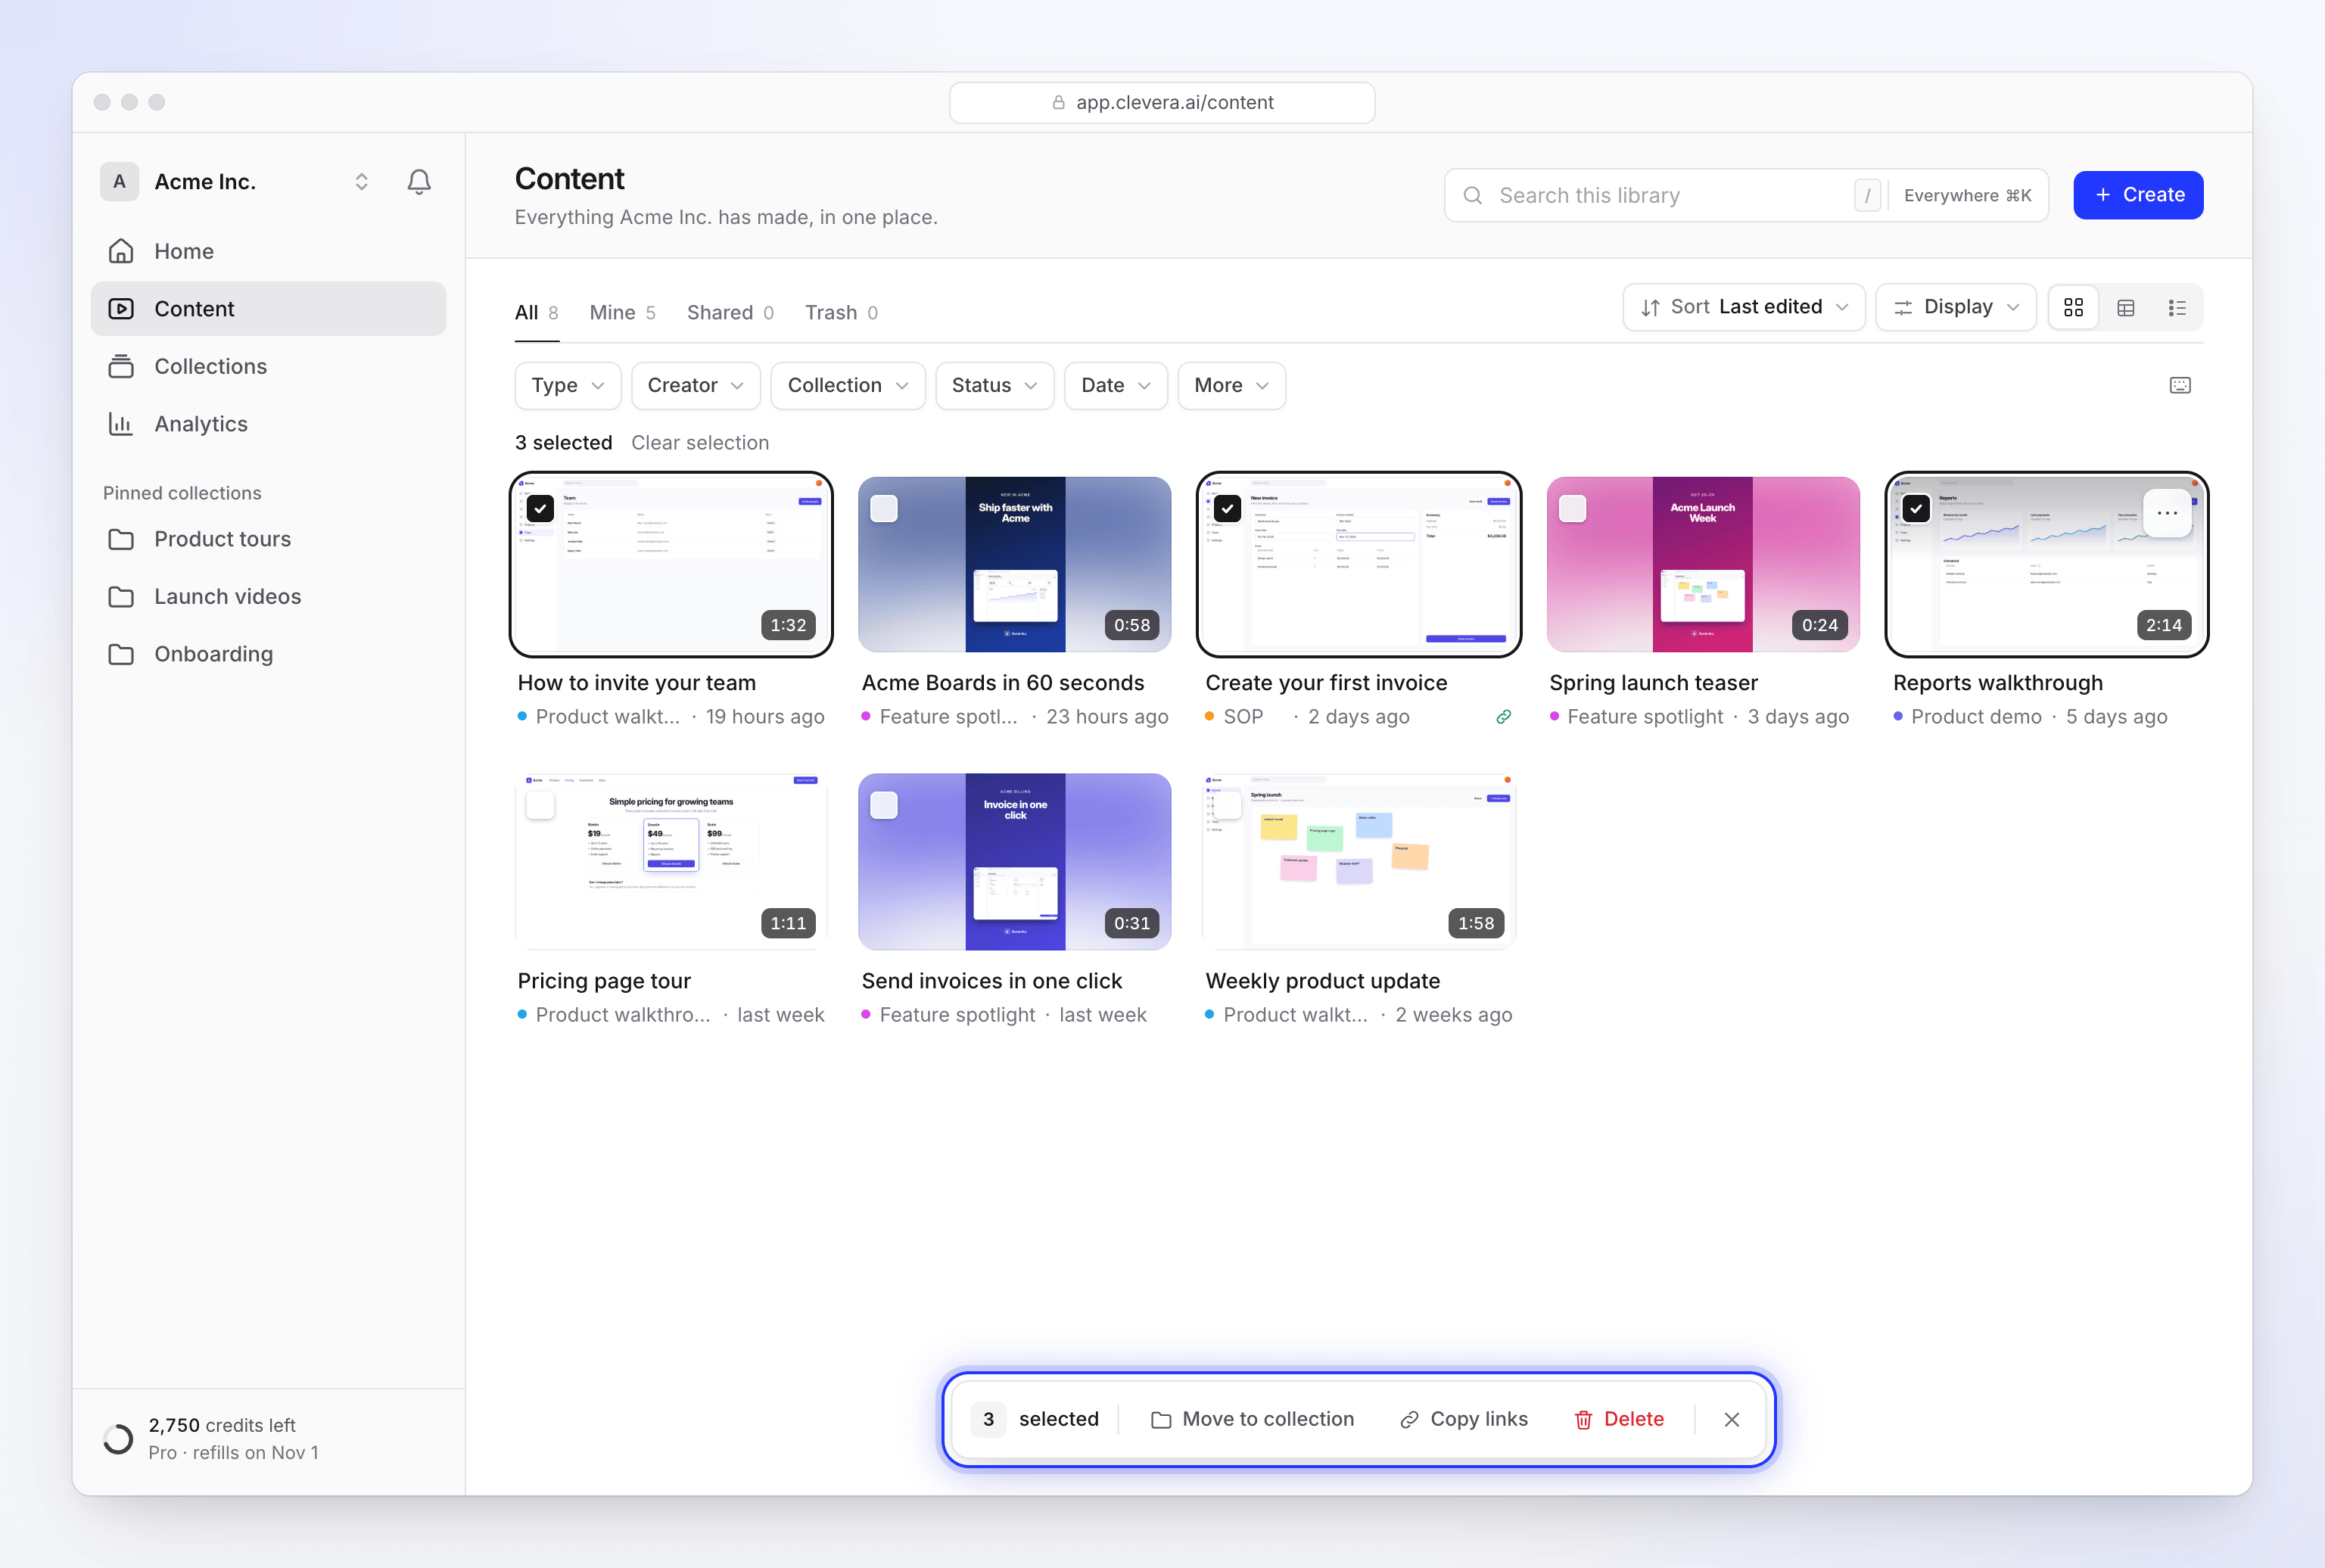This screenshot has width=2325, height=1568.
Task: Expand the Collection filter dropdown
Action: (x=848, y=386)
